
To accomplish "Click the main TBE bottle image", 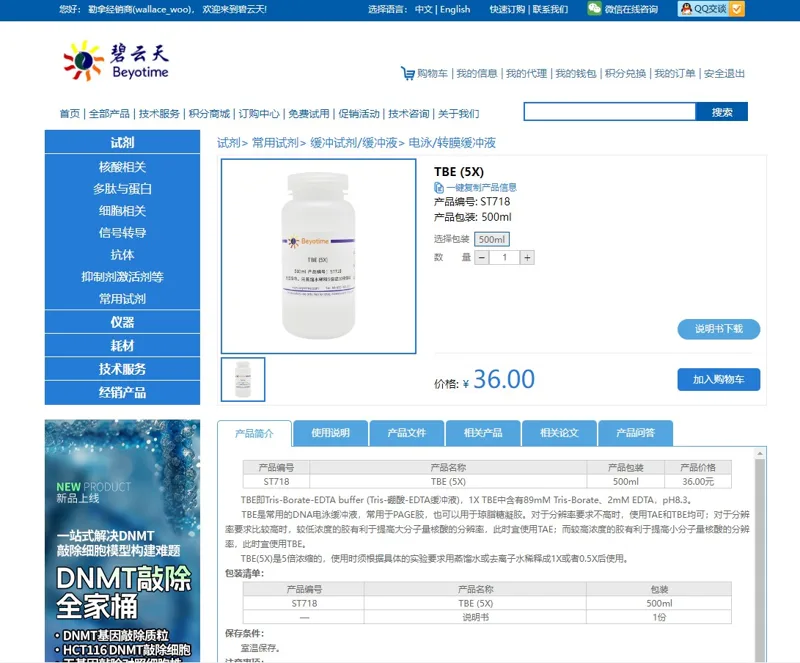I will point(318,256).
